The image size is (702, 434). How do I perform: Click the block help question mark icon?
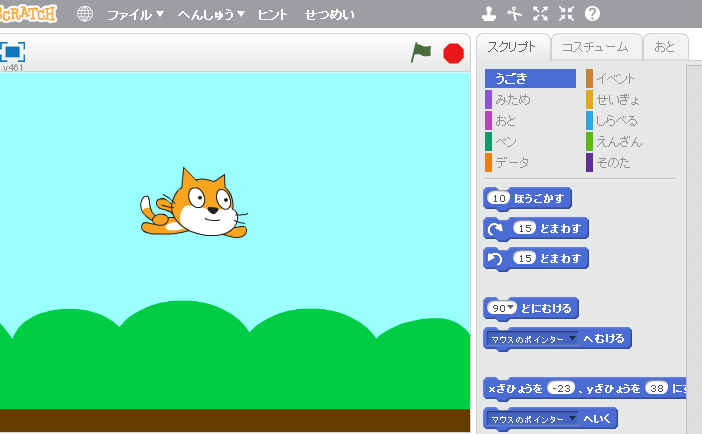click(x=592, y=14)
